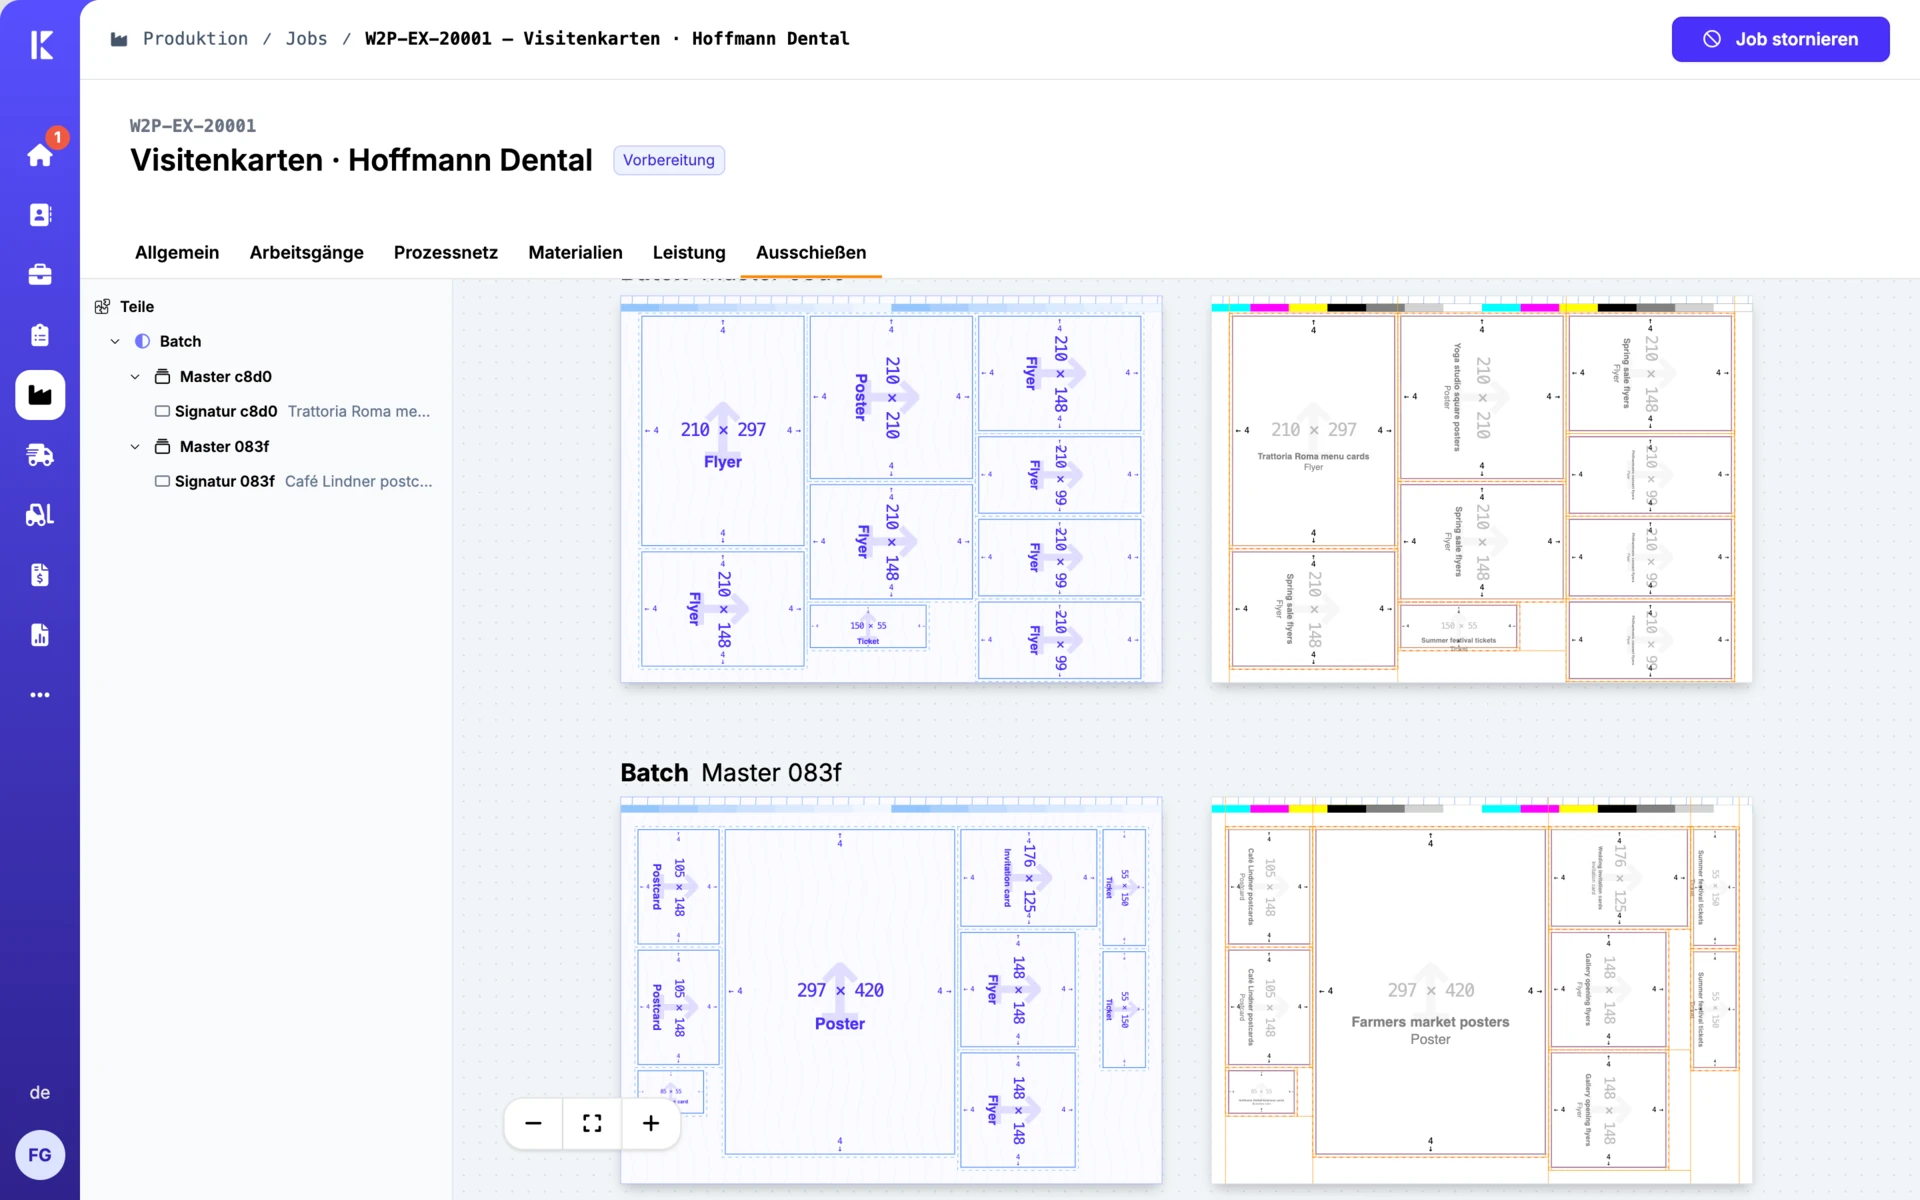Image resolution: width=1920 pixels, height=1200 pixels.
Task: Zoom in with the plus button
Action: 651,1123
